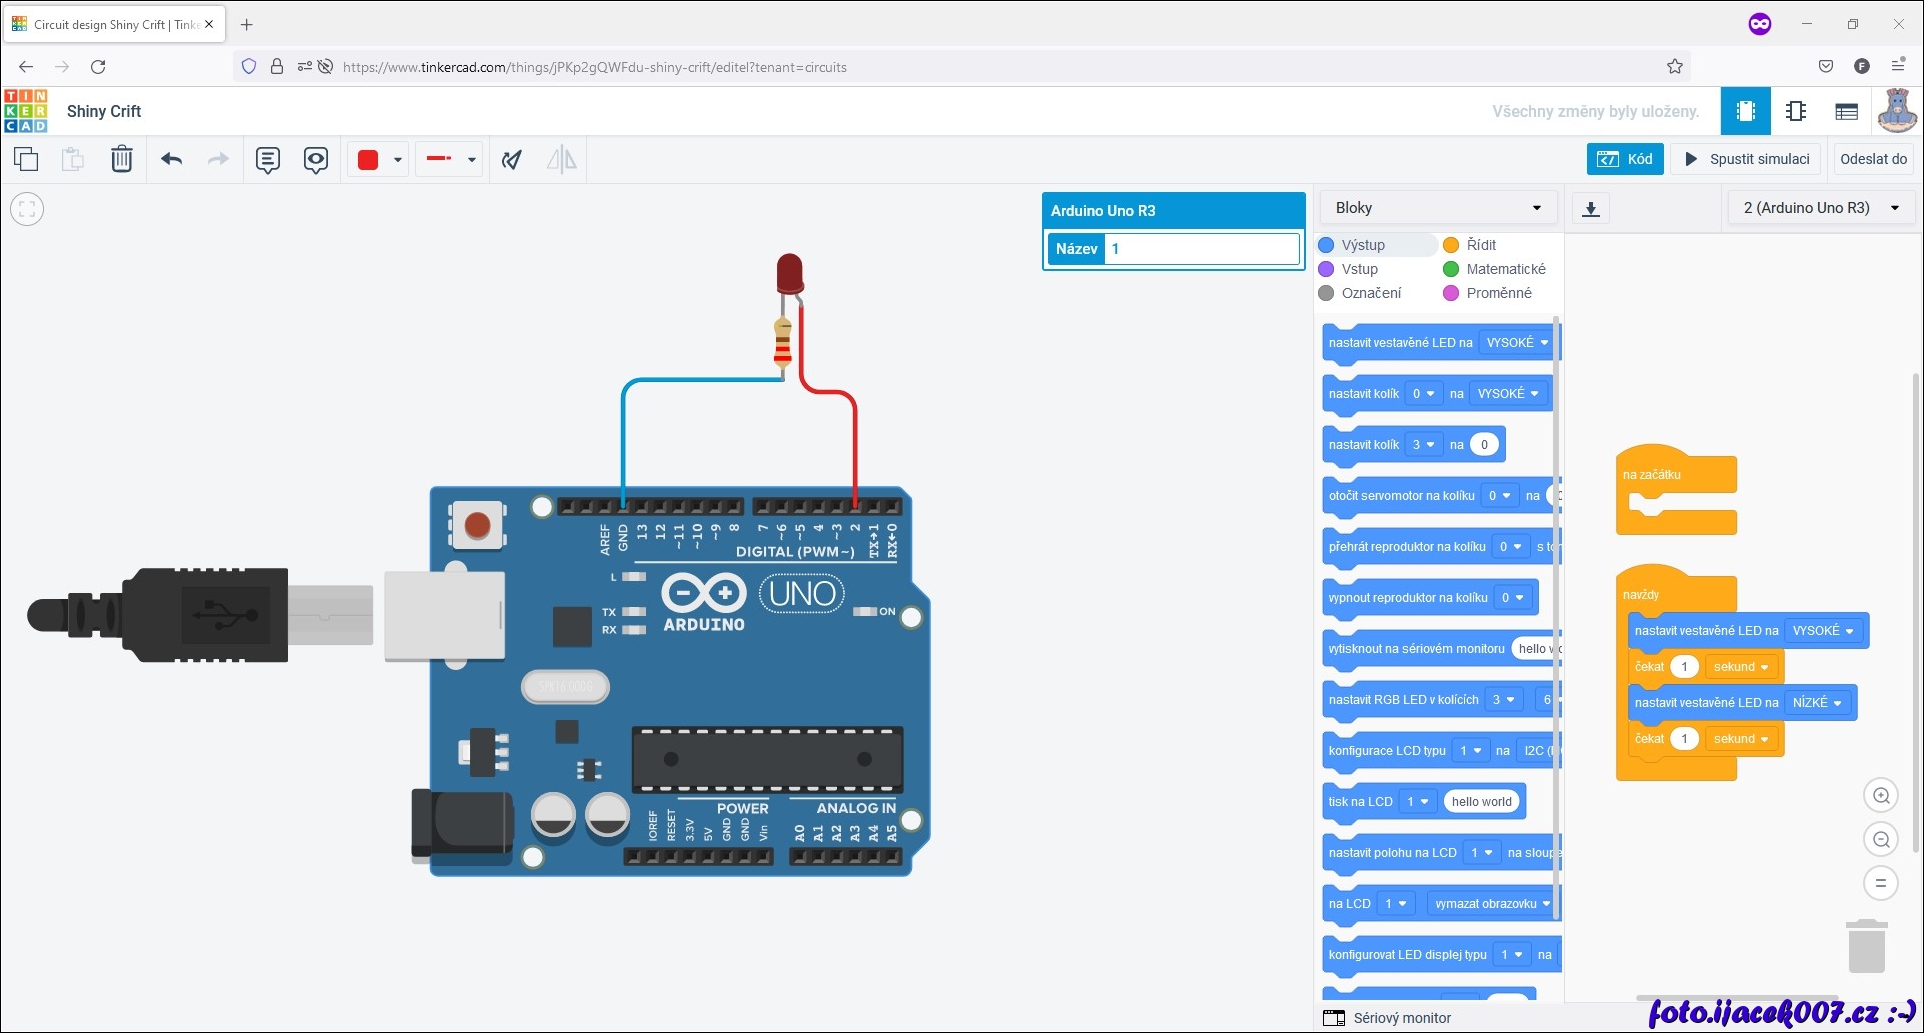Zoom out on the code blocks workspace
This screenshot has width=1924, height=1033.
[x=1880, y=839]
